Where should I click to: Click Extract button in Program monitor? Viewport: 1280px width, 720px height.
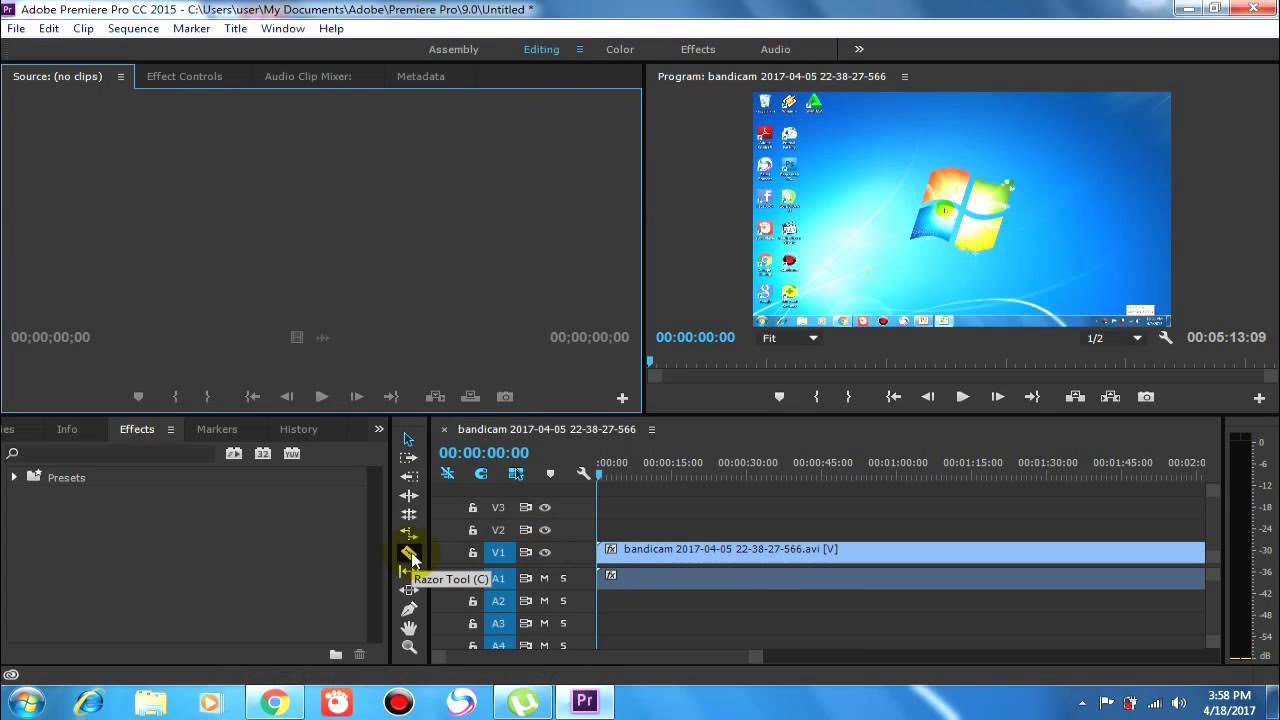pyautogui.click(x=1110, y=397)
